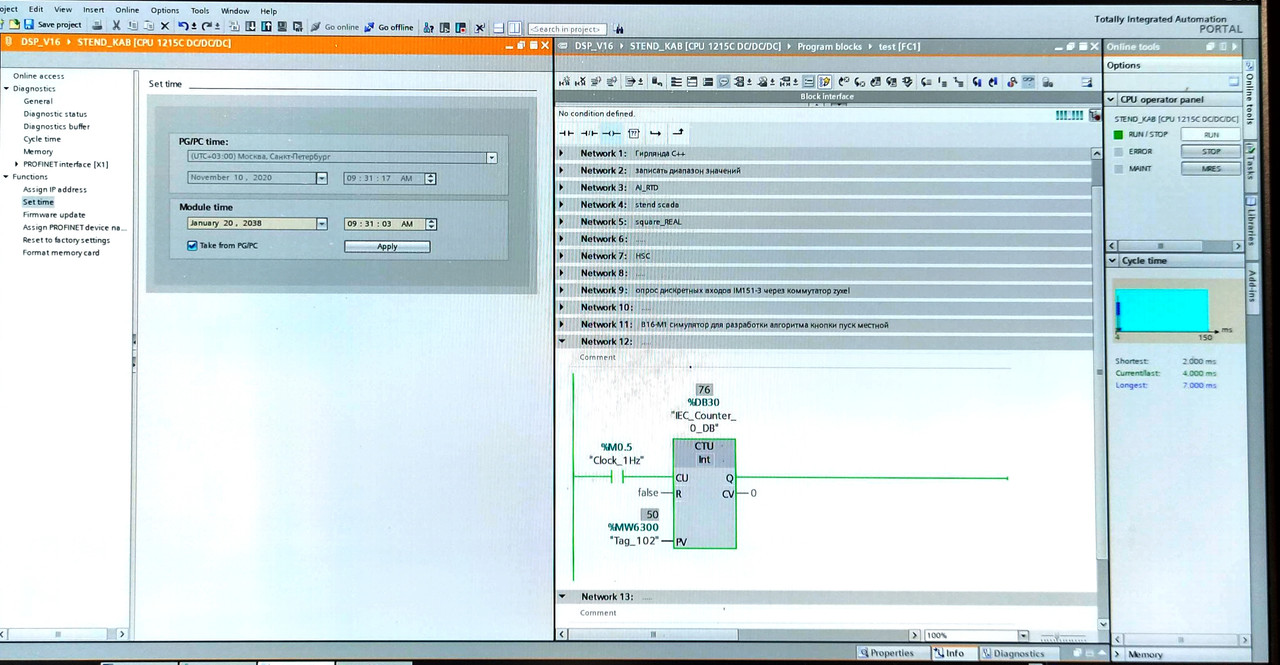Collapse the Diagnostics tree node

tap(5, 89)
